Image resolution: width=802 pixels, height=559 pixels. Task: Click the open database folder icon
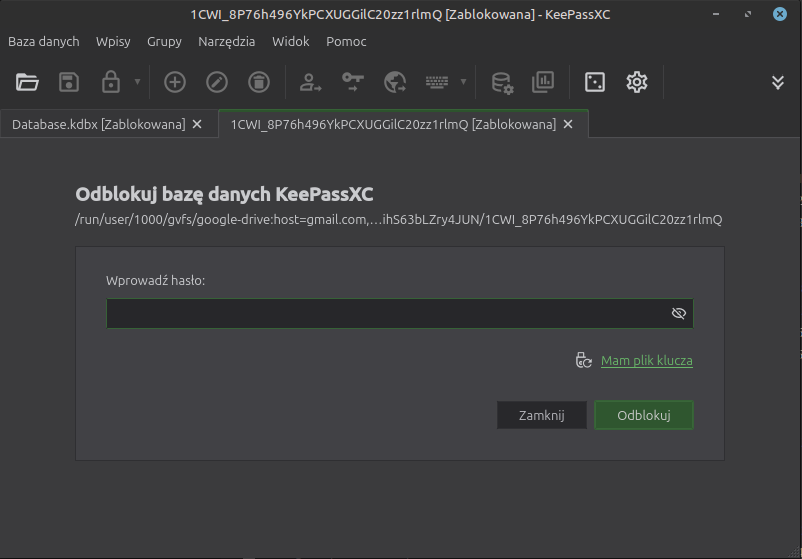[x=27, y=82]
